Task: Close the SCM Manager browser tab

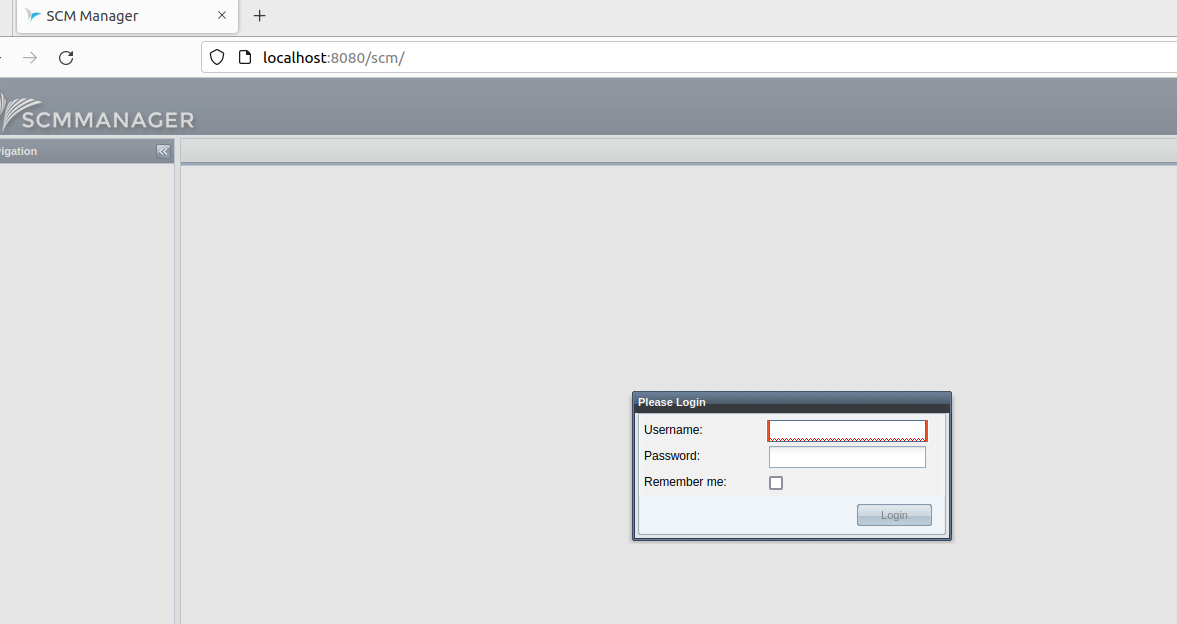Action: [222, 15]
